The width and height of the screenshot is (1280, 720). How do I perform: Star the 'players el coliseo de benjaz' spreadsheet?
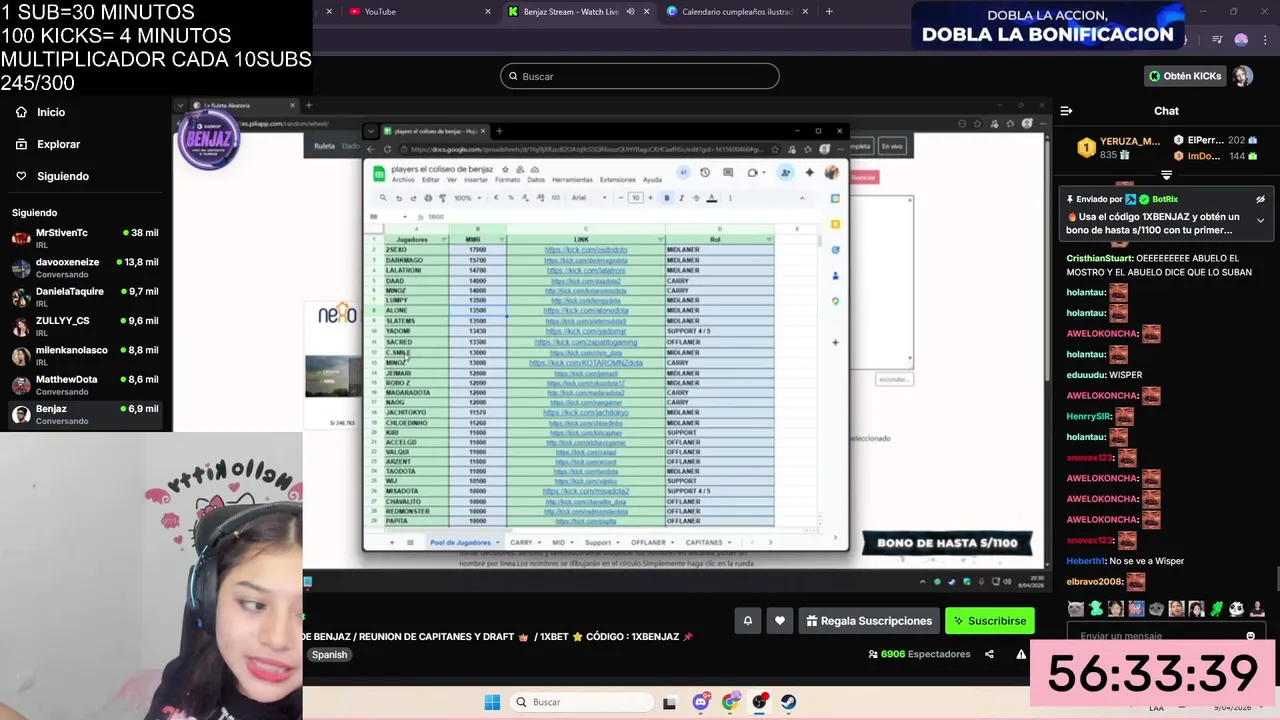pos(505,170)
